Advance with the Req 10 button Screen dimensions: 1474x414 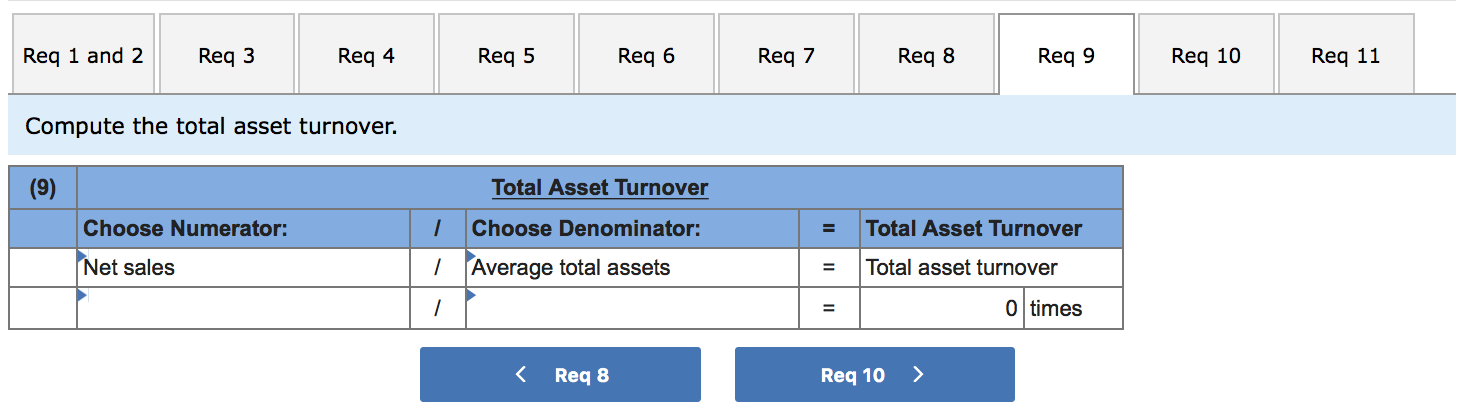click(875, 375)
